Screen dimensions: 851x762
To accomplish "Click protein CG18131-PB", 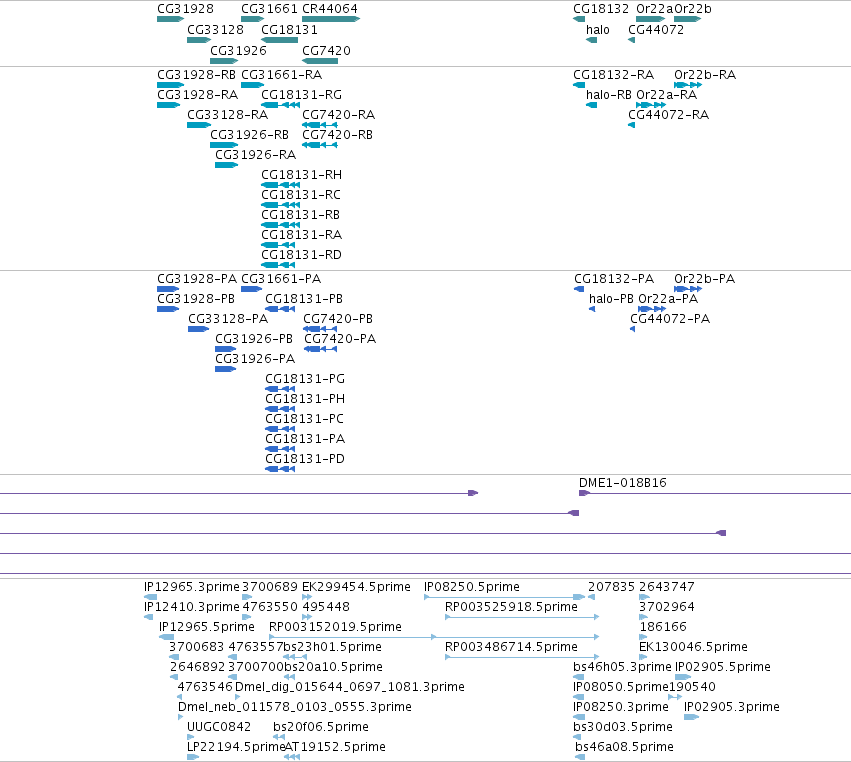I will pos(304,299).
